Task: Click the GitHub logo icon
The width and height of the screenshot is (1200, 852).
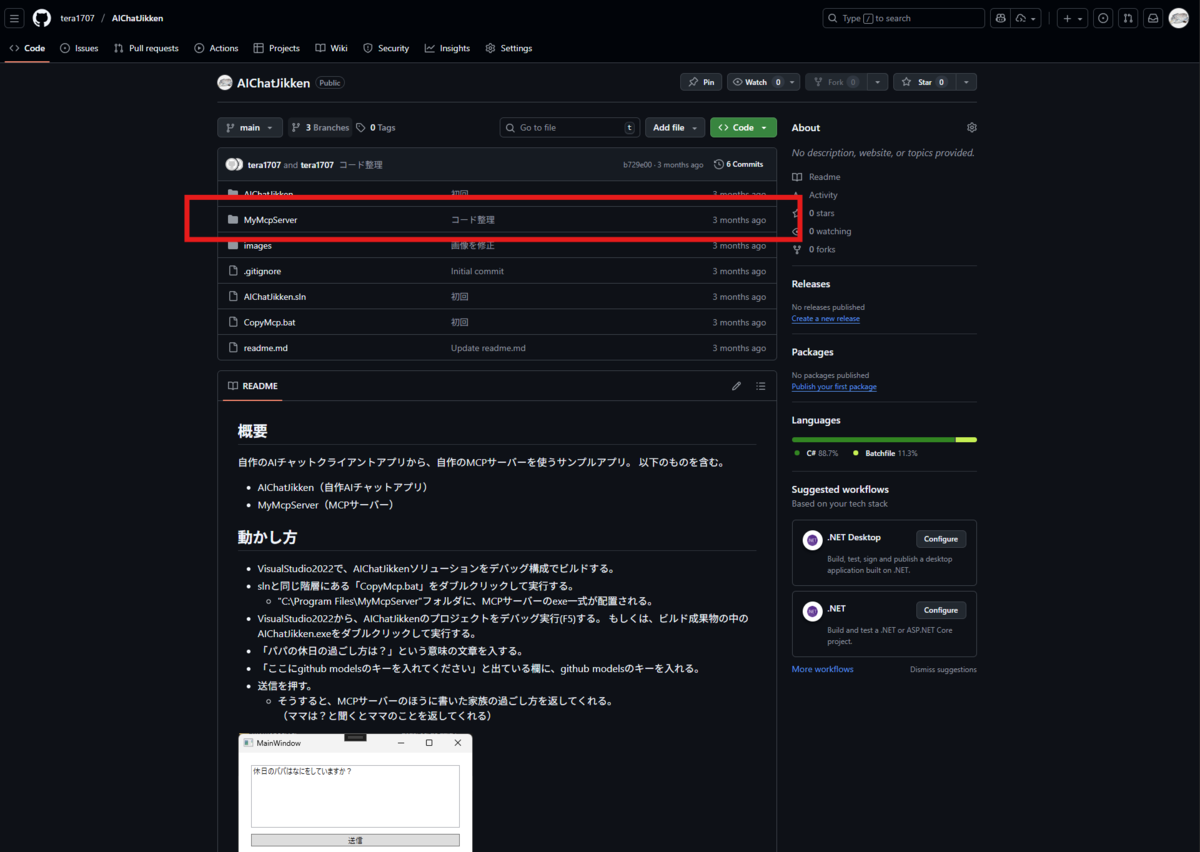Action: click(x=42, y=18)
